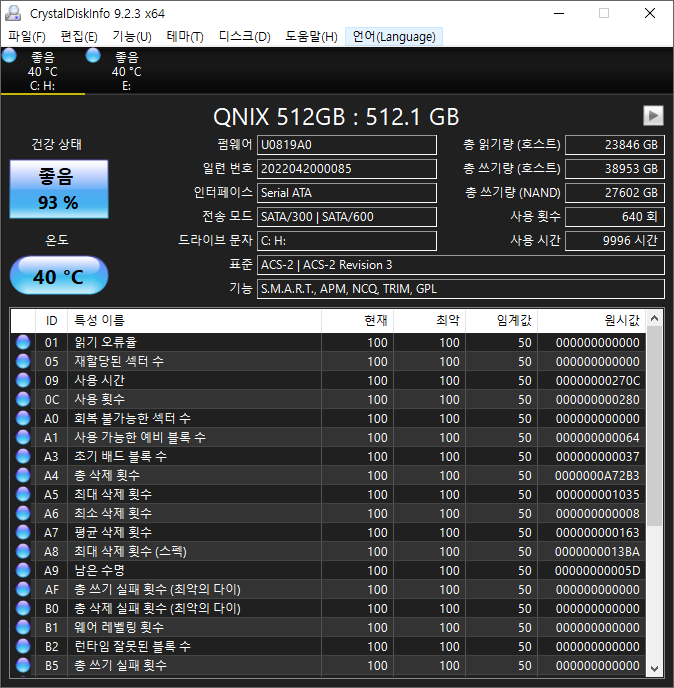Click the ACS-2 Revision 3 standard field
Viewport: 674px width, 688px height.
461,265
